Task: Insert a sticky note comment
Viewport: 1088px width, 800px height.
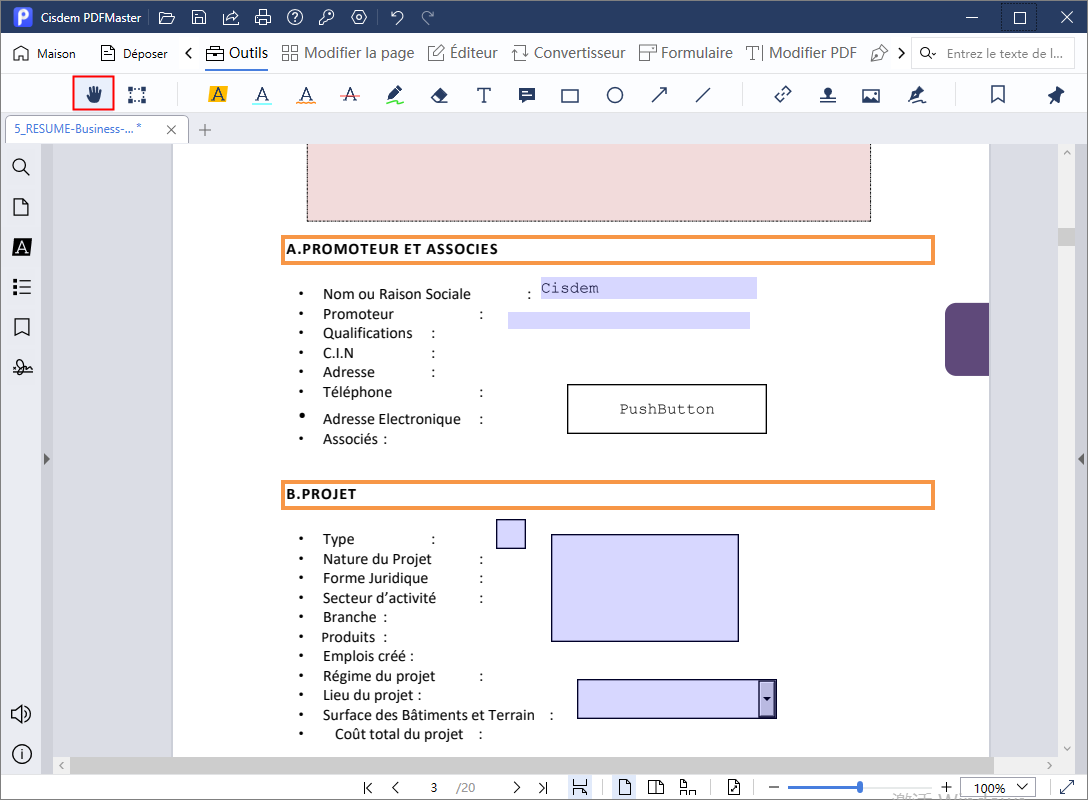Action: [x=527, y=95]
